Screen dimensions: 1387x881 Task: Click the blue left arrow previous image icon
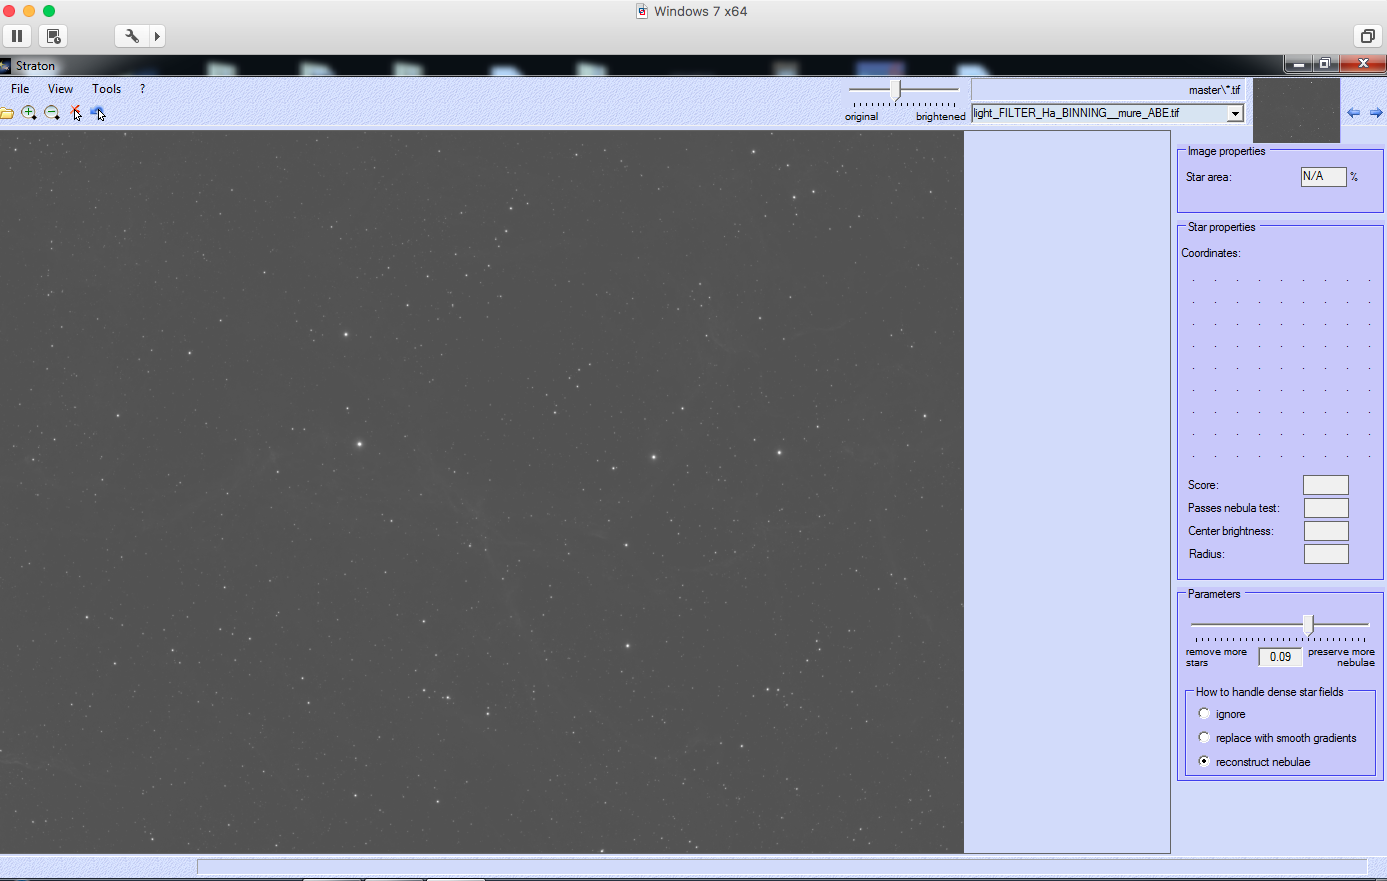(x=1353, y=113)
